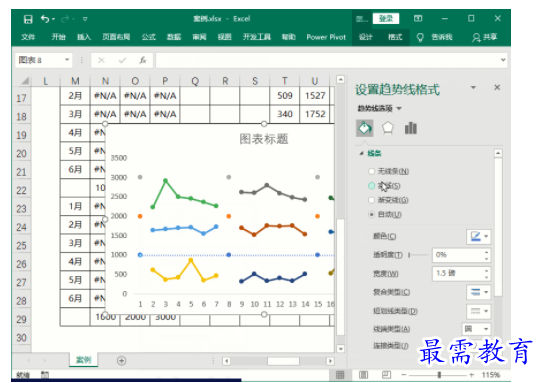This screenshot has width=541, height=383.
Task: Open the Name Box dropdown arrow
Action: pos(67,60)
